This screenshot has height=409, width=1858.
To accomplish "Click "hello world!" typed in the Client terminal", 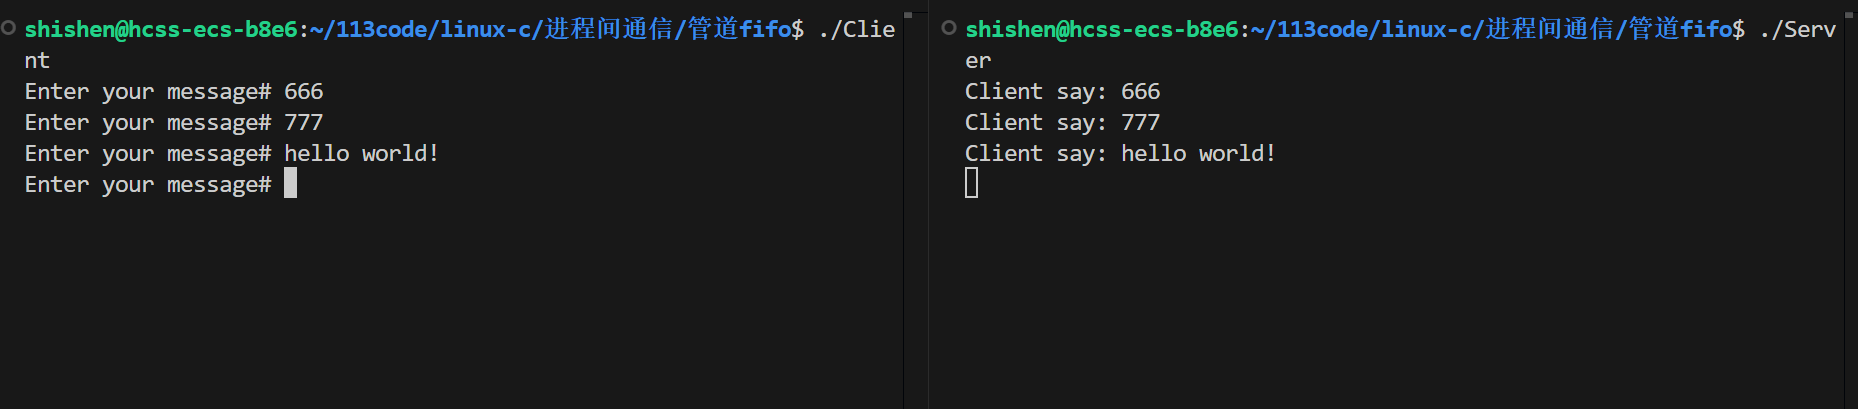I will [x=361, y=154].
